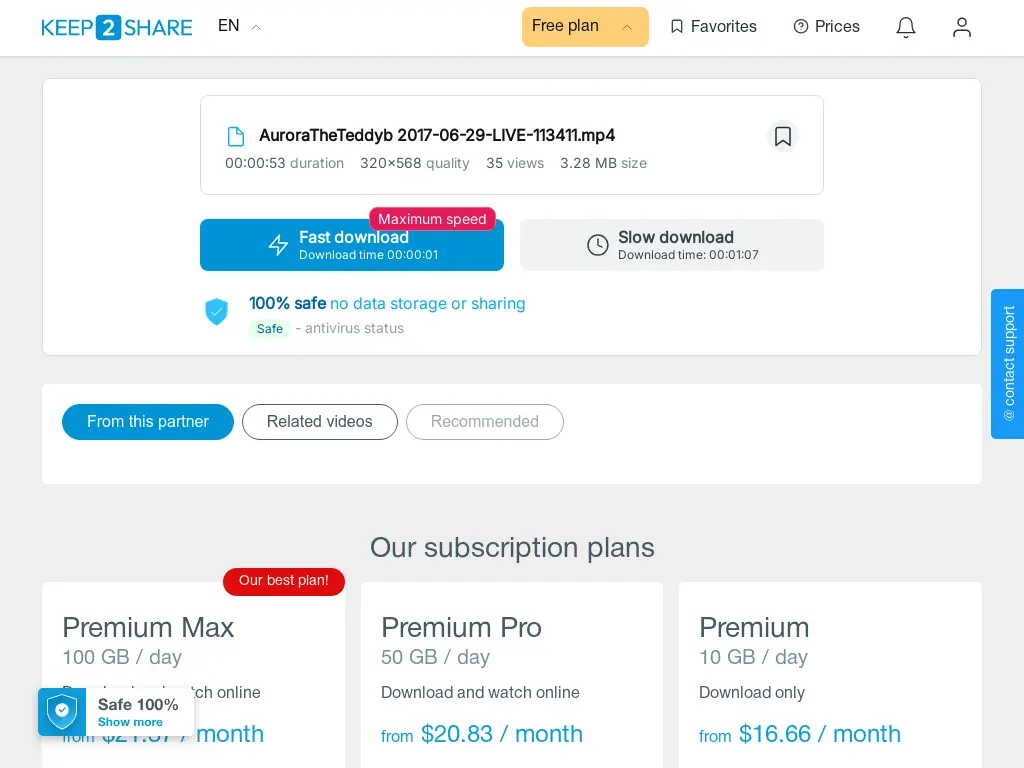The height and width of the screenshot is (768, 1024).
Task: Open the contact support side tab
Action: 1007,364
